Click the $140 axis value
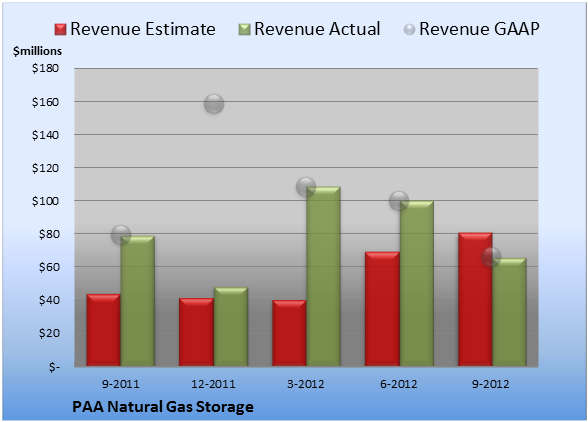The image size is (588, 422). click(x=45, y=135)
